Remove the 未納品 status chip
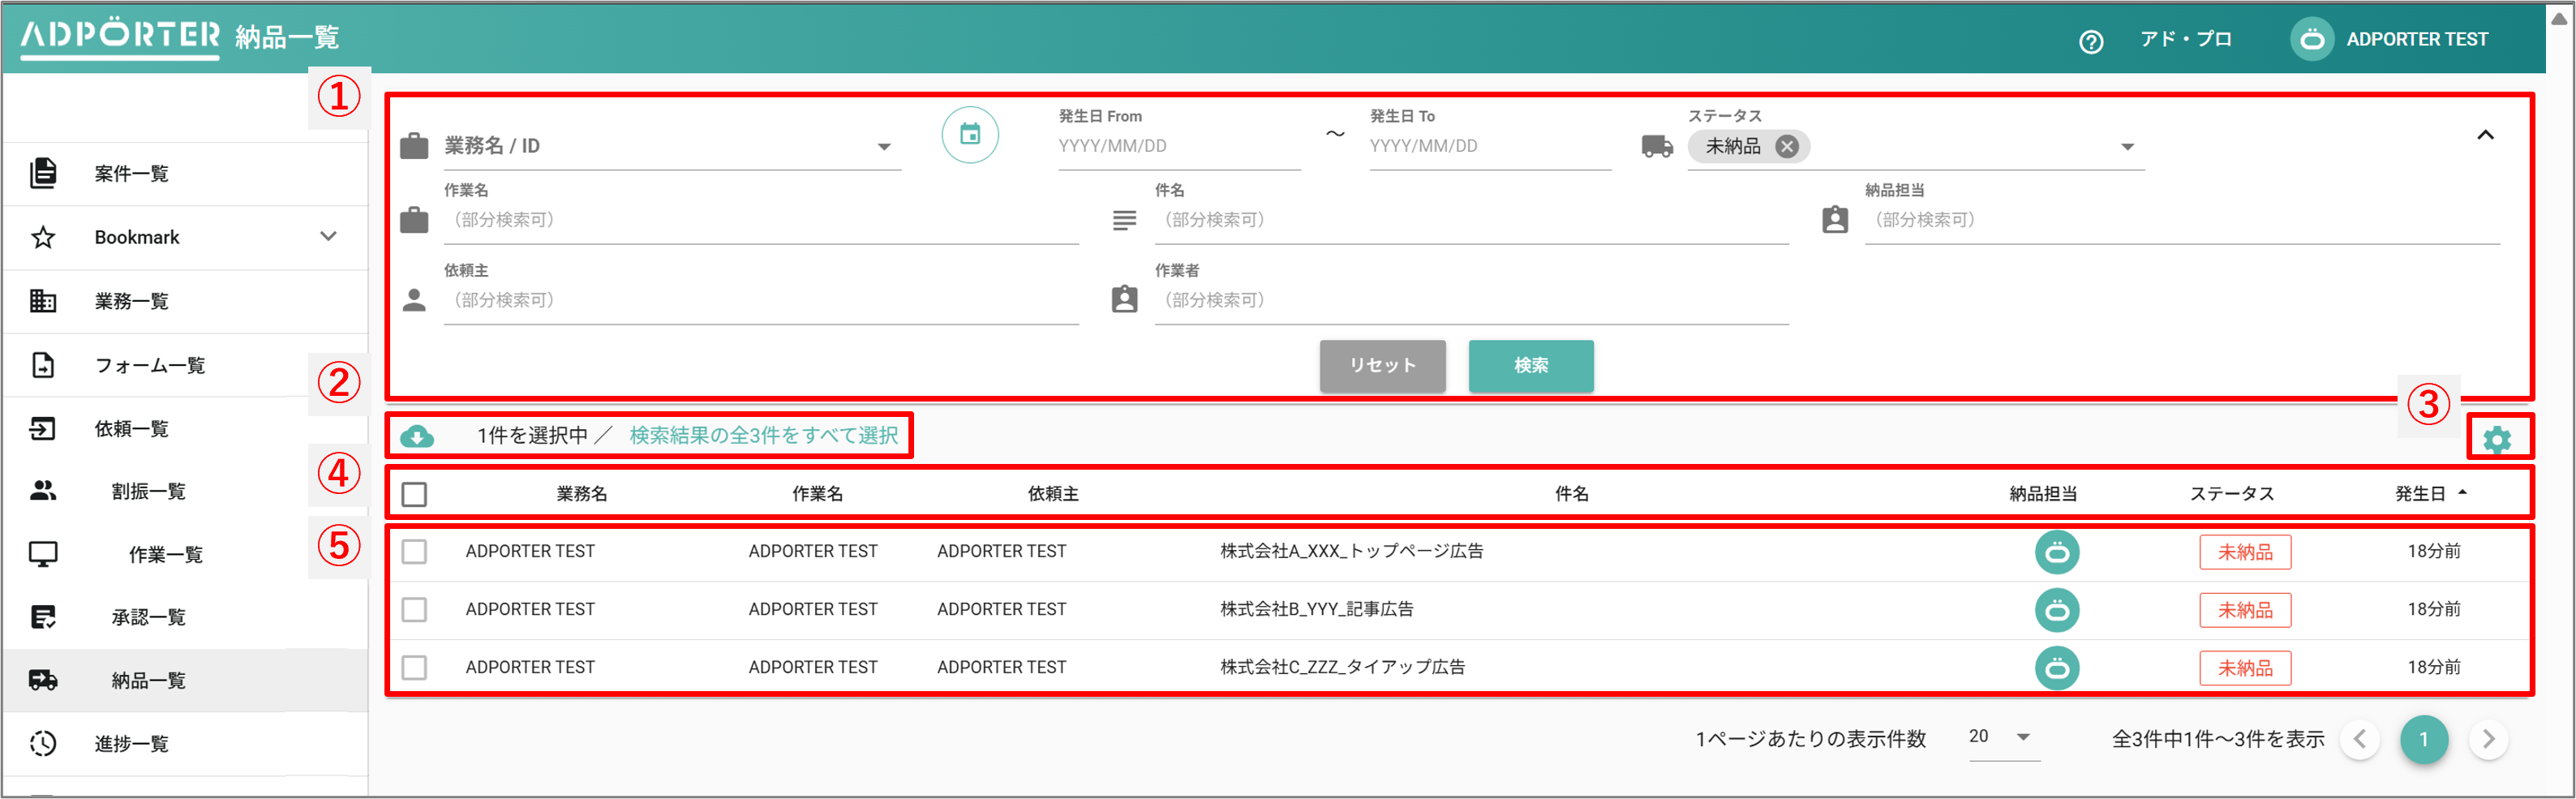 (x=1786, y=147)
